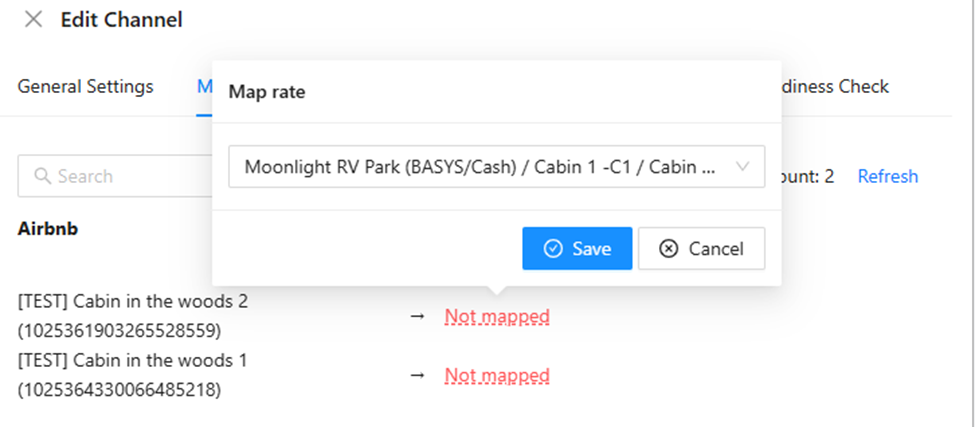Open the Readiness Check tab

point(835,86)
